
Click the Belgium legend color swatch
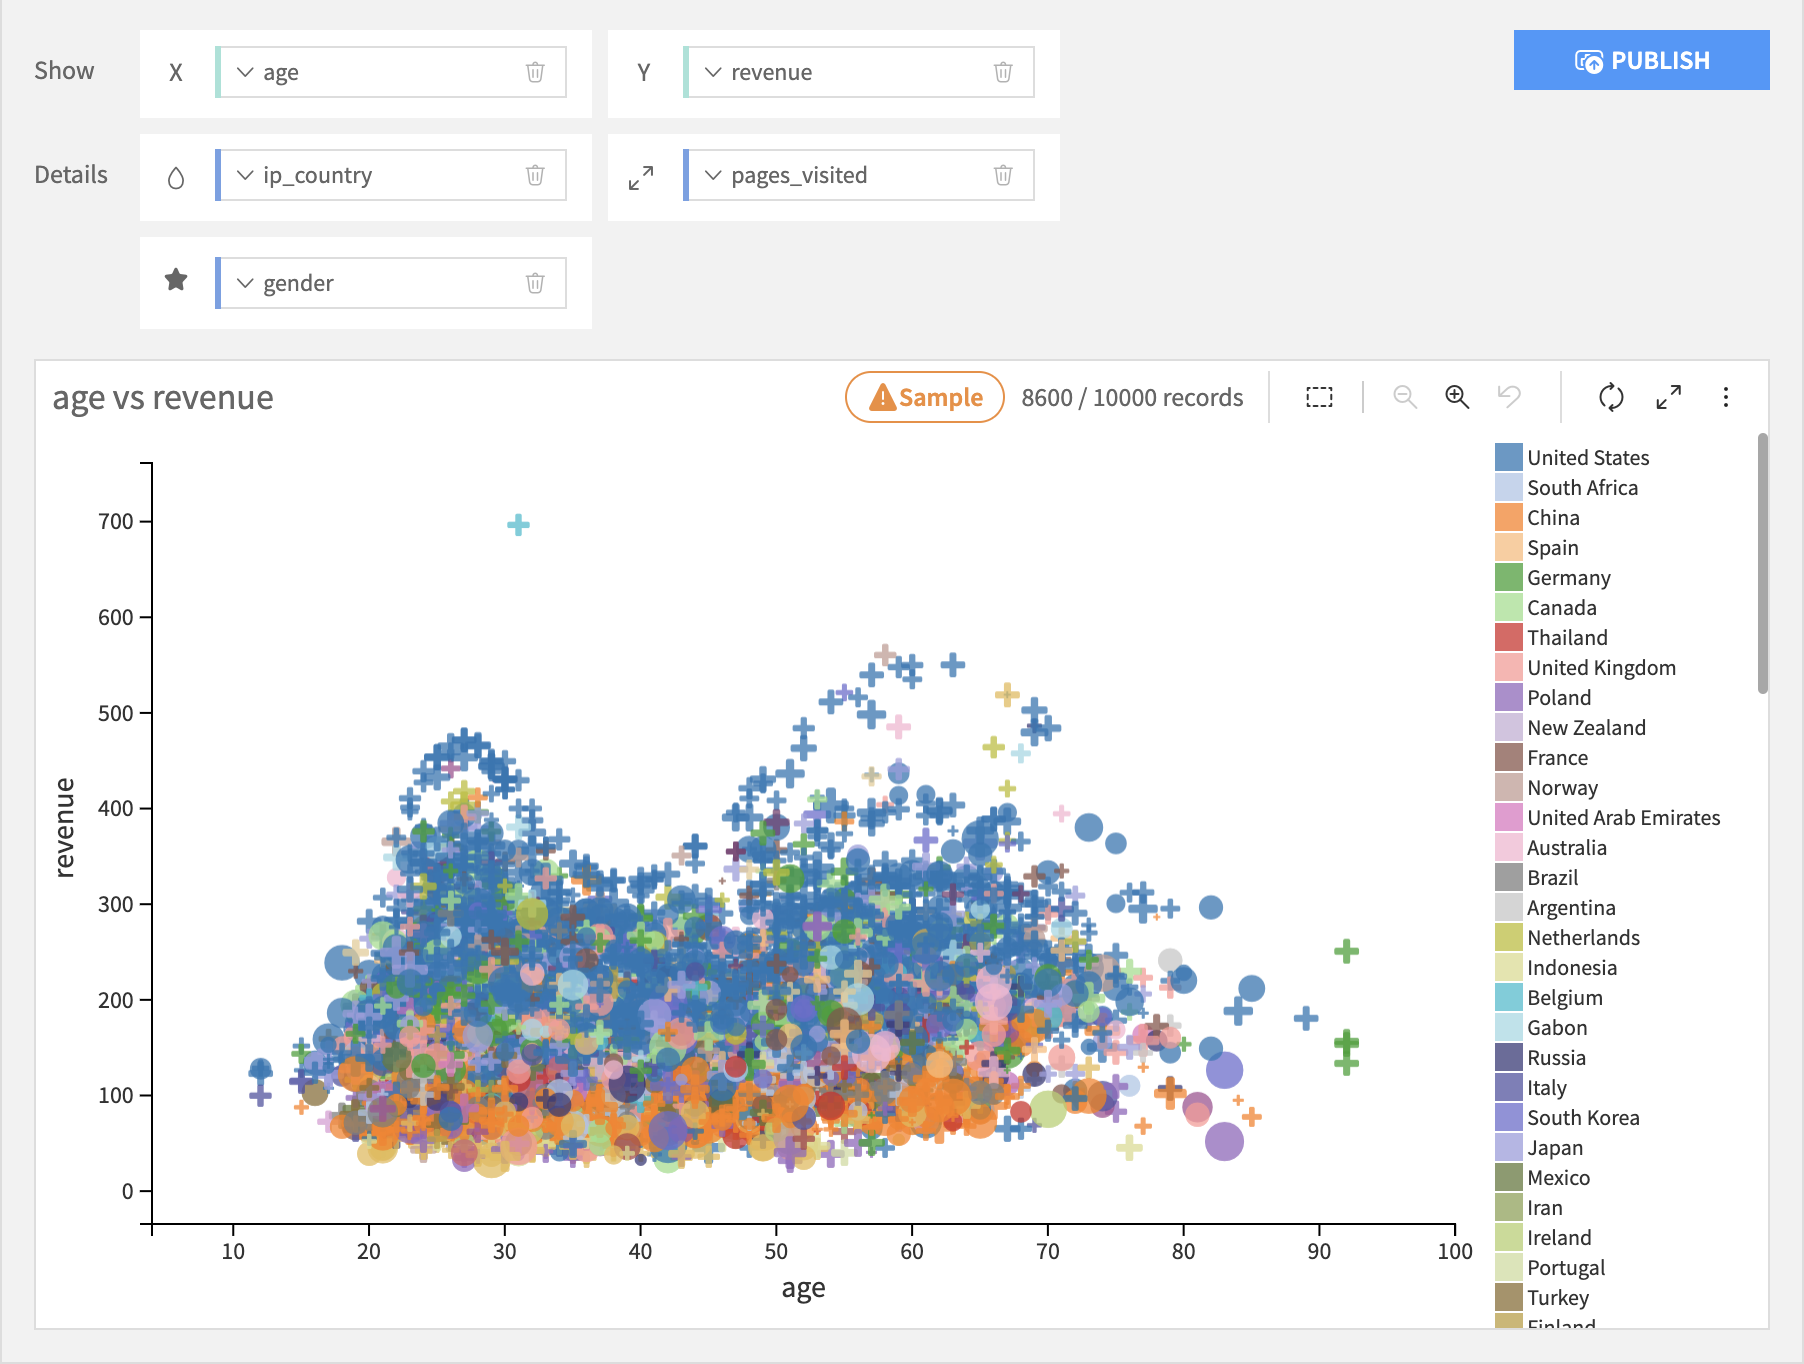point(1508,997)
